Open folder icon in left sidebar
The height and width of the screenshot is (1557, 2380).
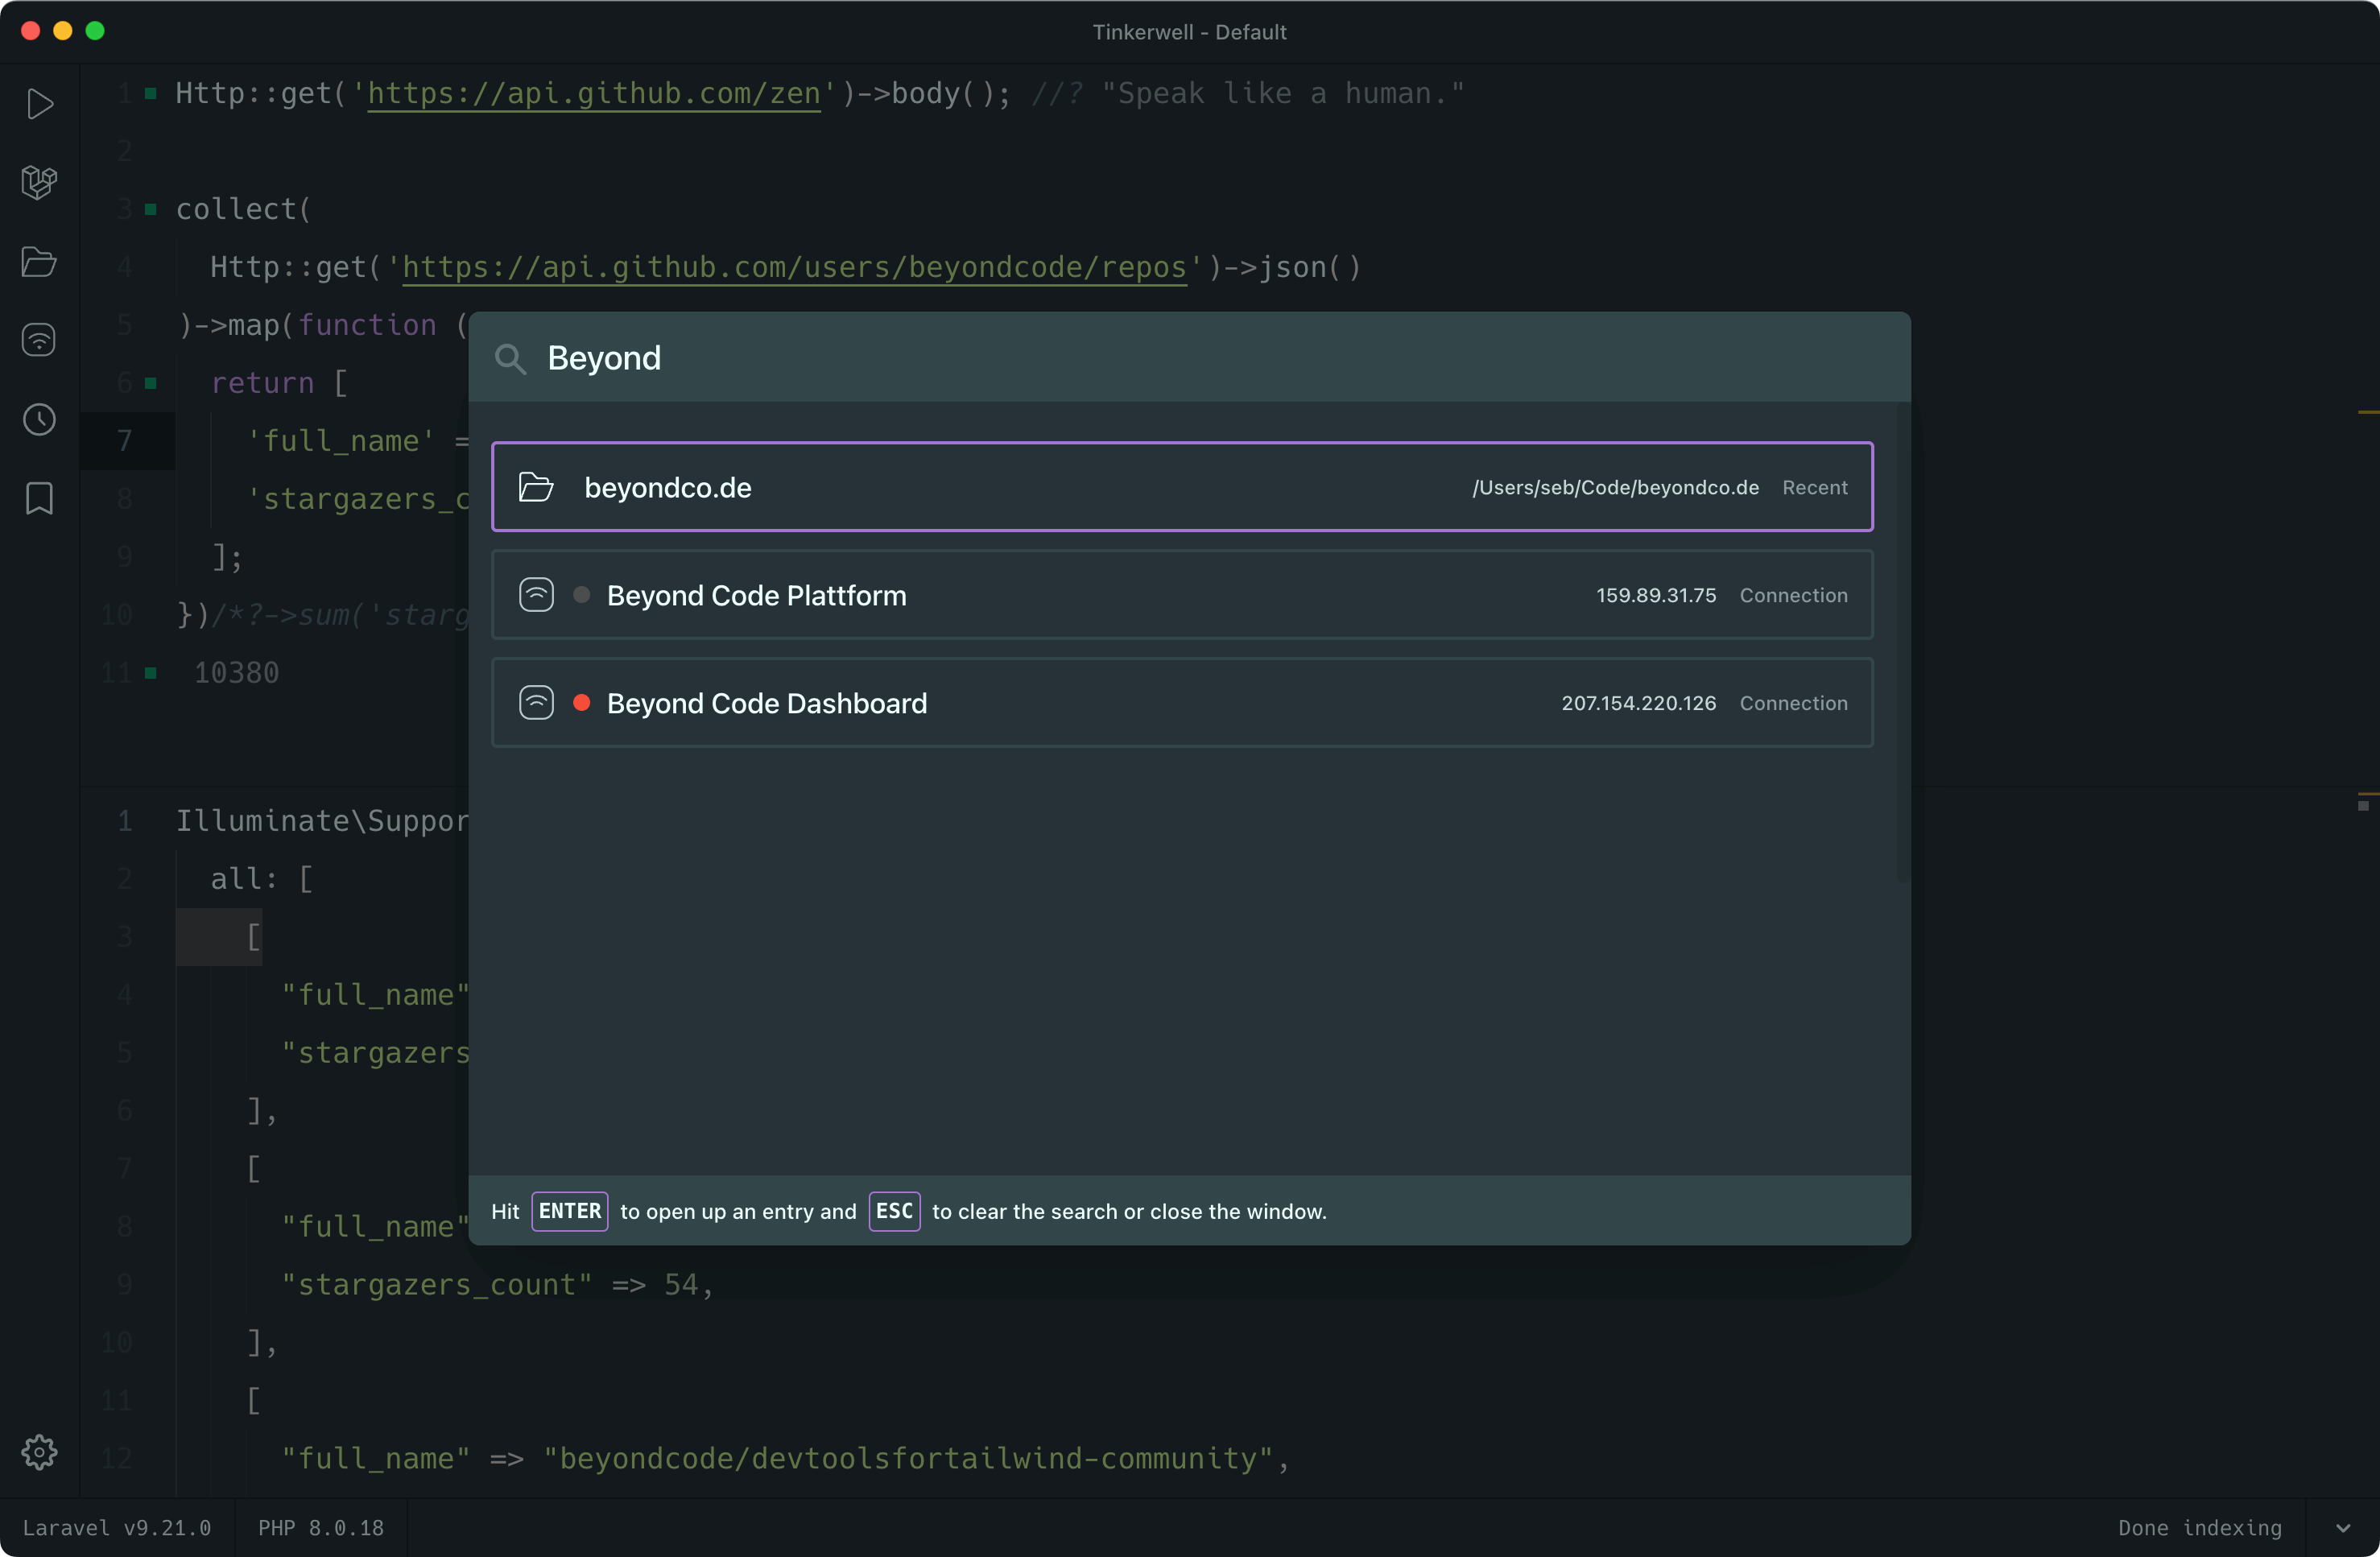tap(39, 261)
